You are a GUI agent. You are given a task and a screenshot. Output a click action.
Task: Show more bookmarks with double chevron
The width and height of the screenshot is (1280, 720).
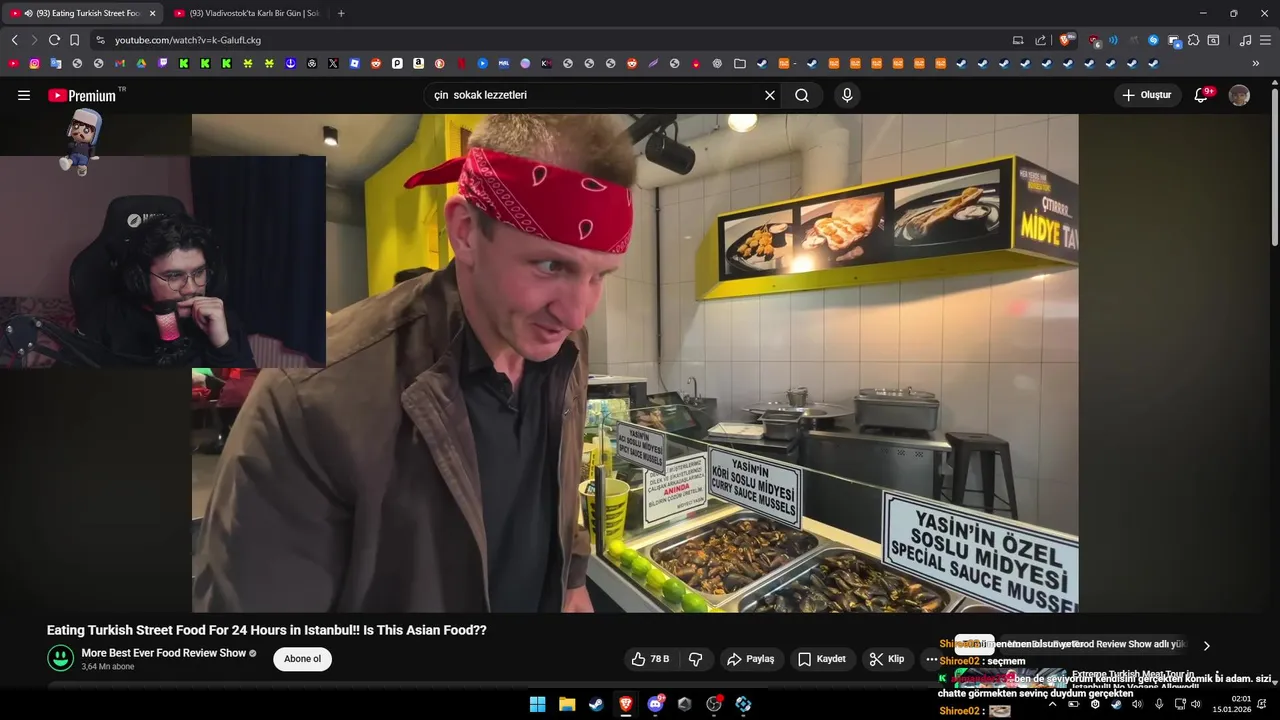tap(1256, 63)
